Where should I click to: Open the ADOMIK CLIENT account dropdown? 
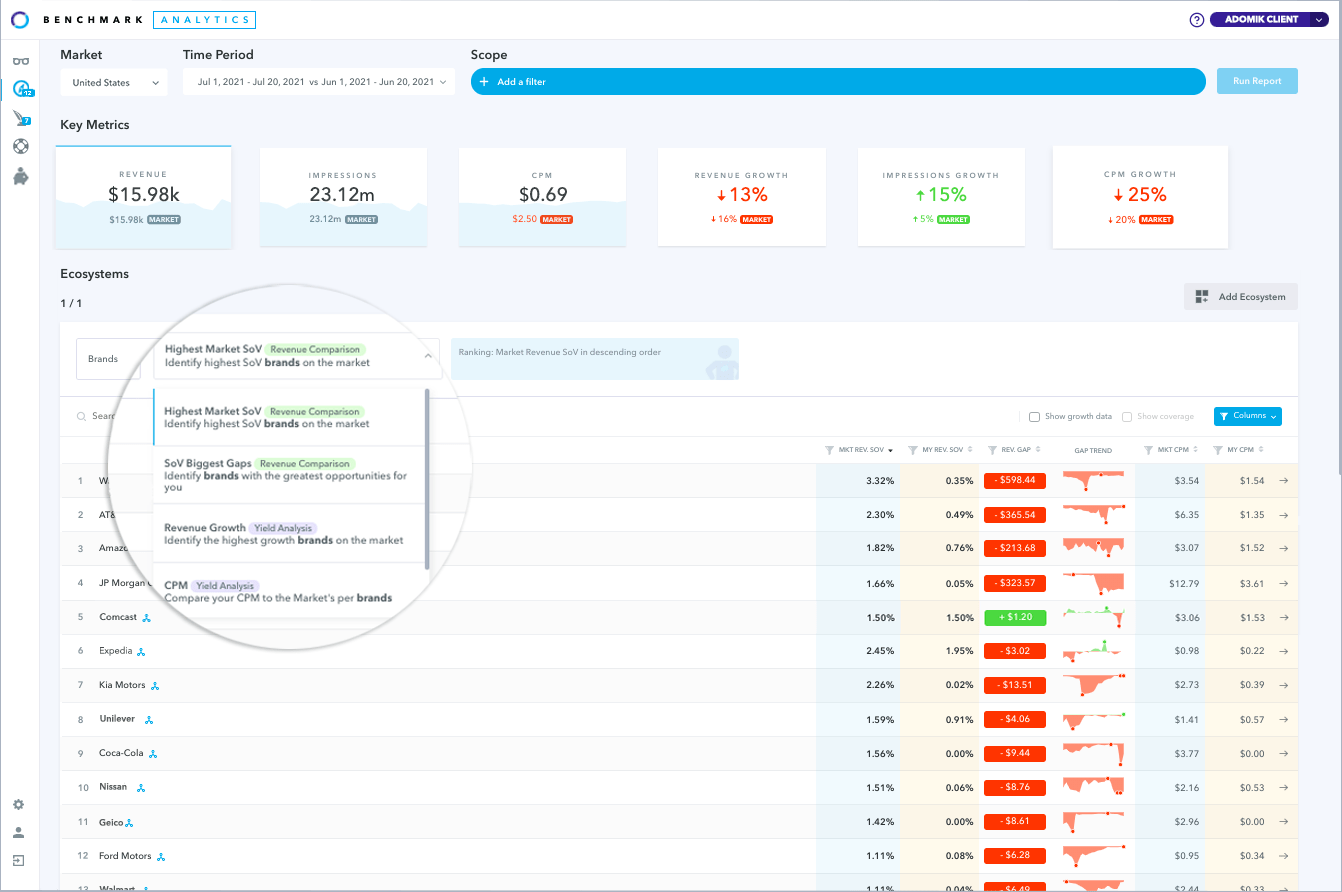[1269, 19]
